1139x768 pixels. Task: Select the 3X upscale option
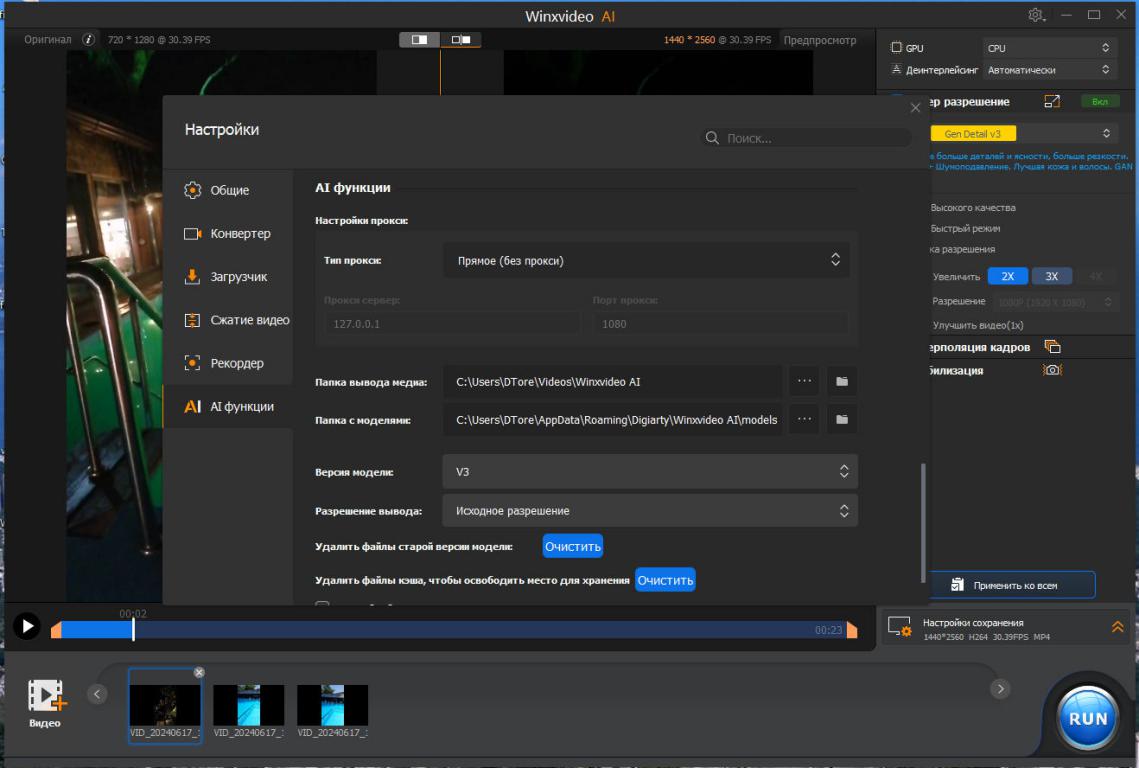[1051, 276]
